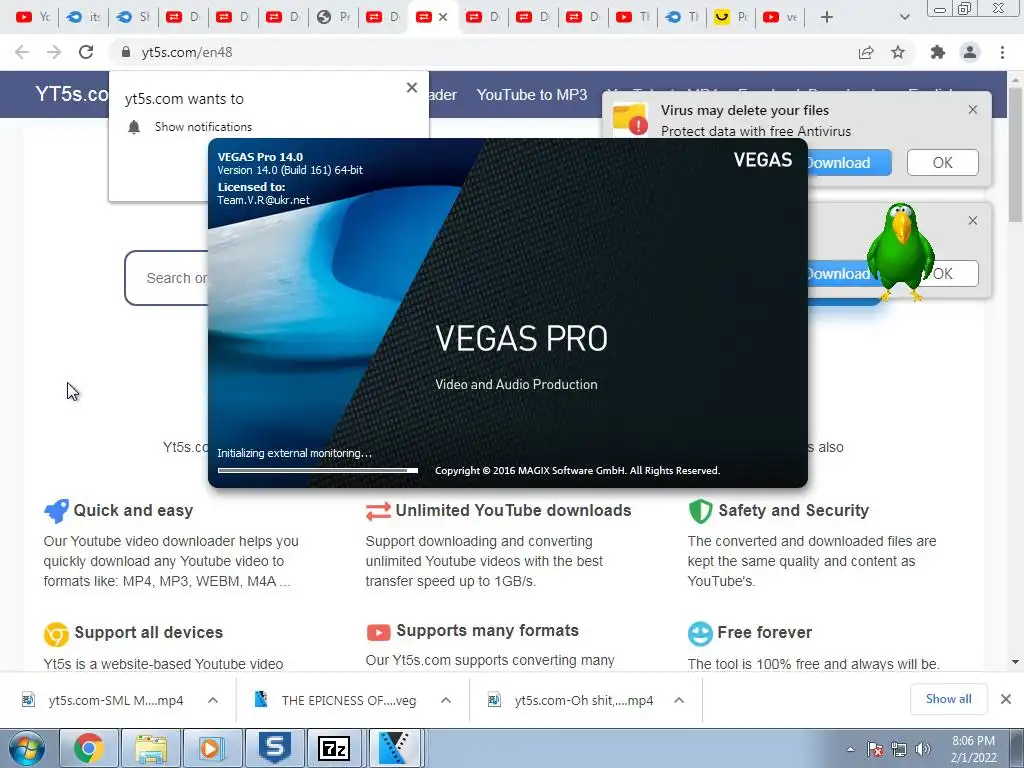The height and width of the screenshot is (768, 1024).
Task: Switch to the yellow icon tab
Action: point(730,18)
